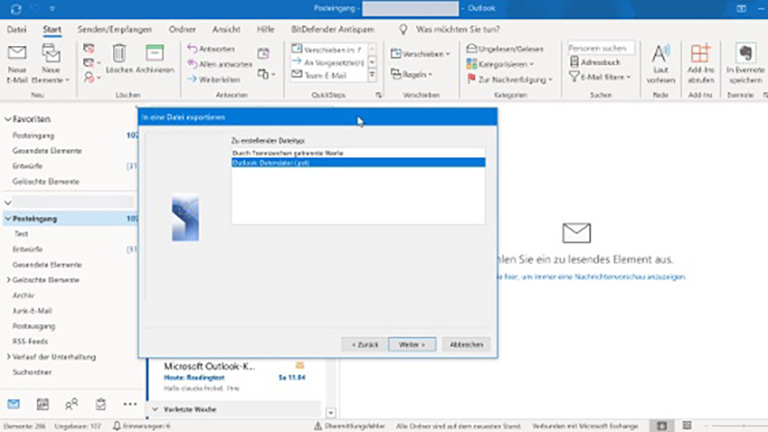
Task: Toggle normal view button in status bar
Action: [x=663, y=425]
